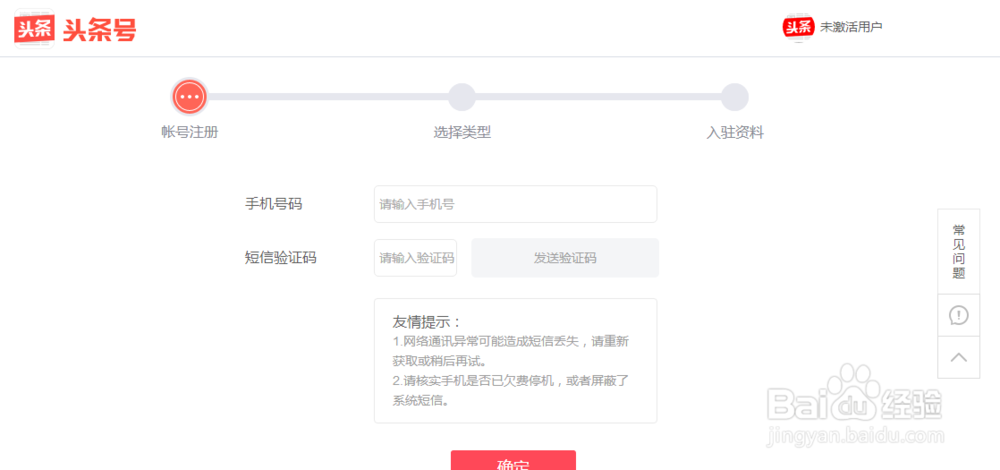Click the 头条号 logo icon
This screenshot has width=1000, height=470.
34,29
